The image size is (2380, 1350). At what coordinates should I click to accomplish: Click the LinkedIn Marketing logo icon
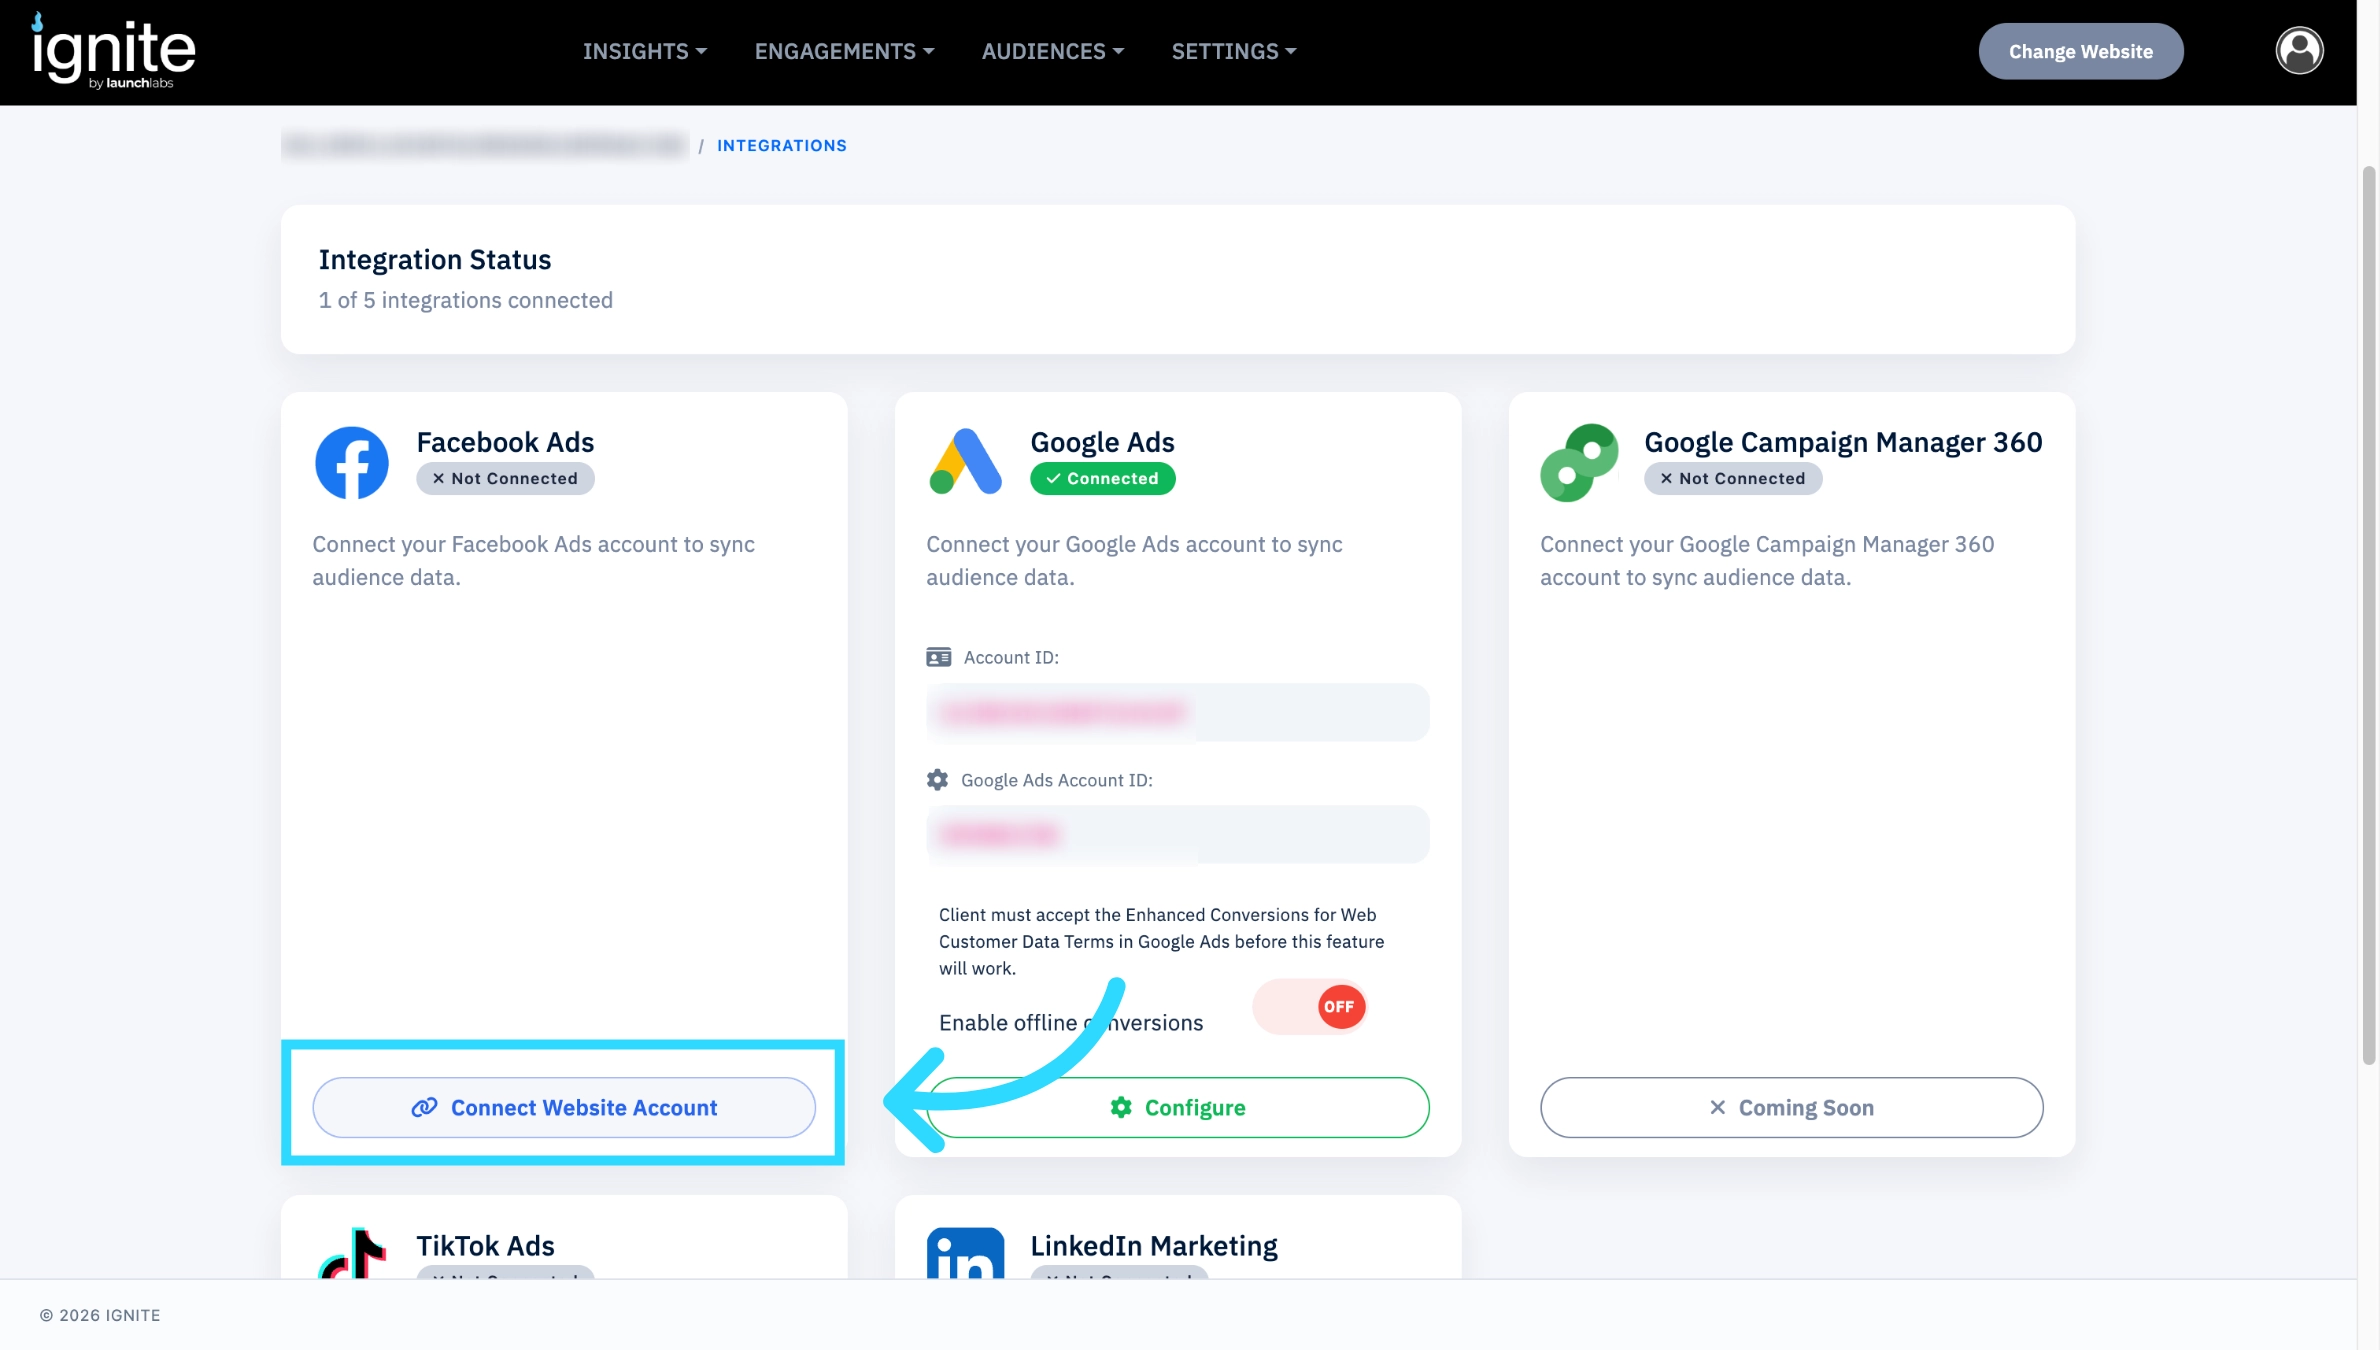(965, 1253)
